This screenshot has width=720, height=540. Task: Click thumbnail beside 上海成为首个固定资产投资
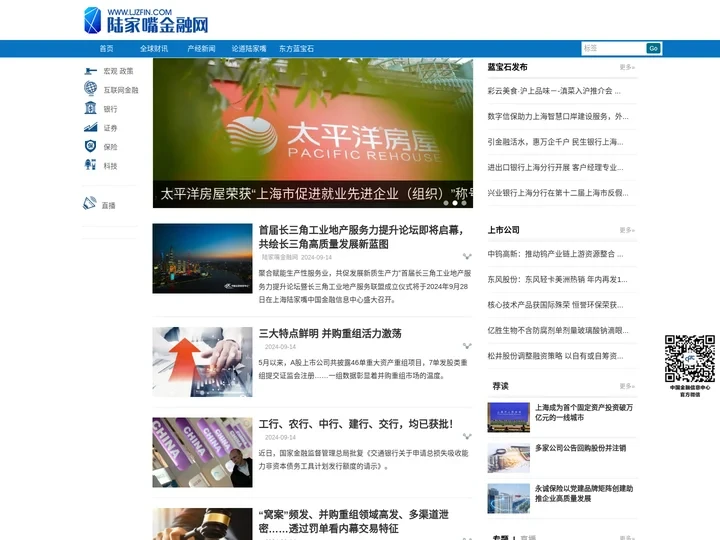click(x=508, y=417)
